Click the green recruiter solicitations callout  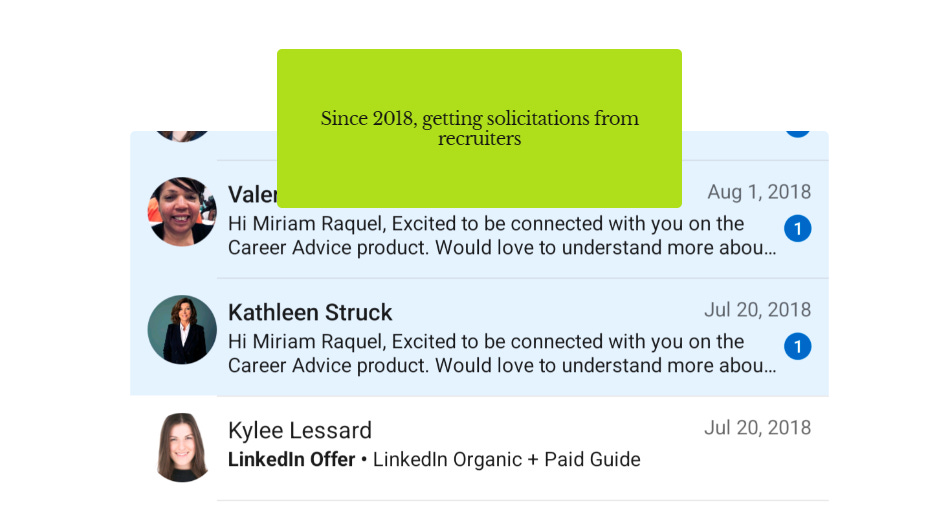coord(479,129)
